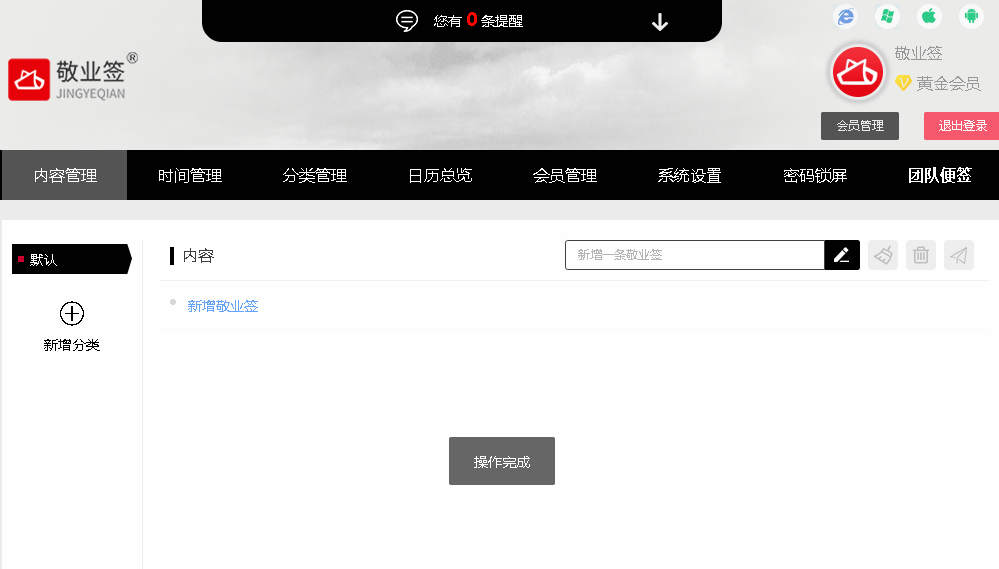Switch to the 时间管理 tab
Screen dimensions: 999x569
190,175
